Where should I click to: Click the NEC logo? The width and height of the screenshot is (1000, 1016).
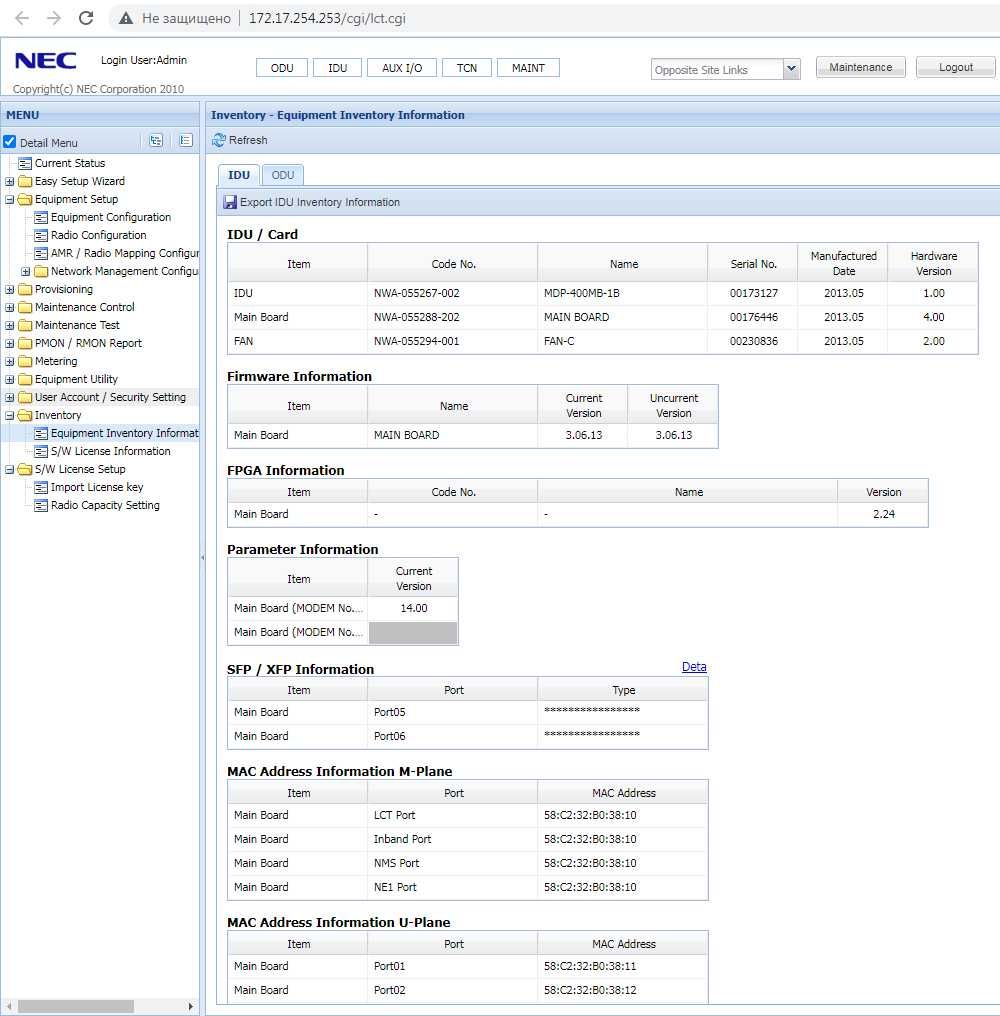[x=45, y=61]
